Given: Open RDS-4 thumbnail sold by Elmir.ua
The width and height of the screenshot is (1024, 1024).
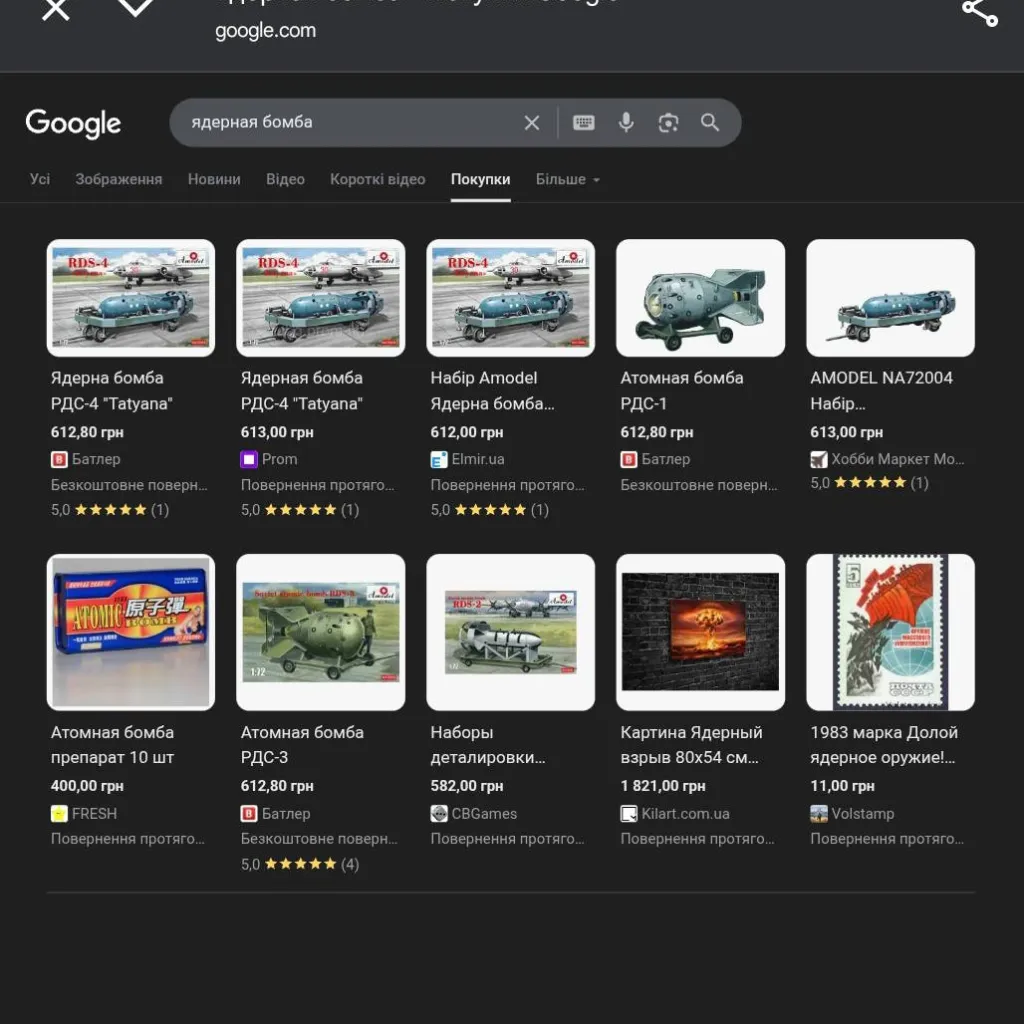Looking at the screenshot, I should click(511, 298).
